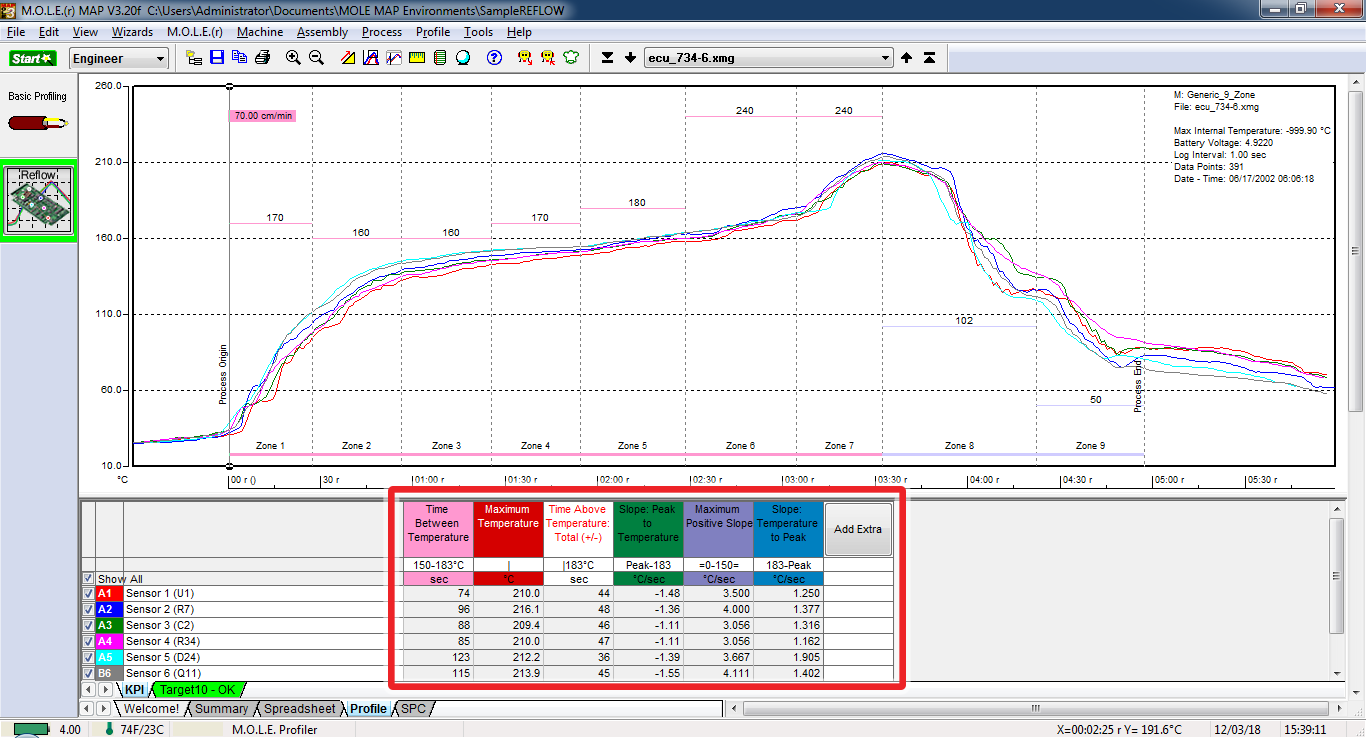Click the Print icon in the toolbar

point(262,58)
